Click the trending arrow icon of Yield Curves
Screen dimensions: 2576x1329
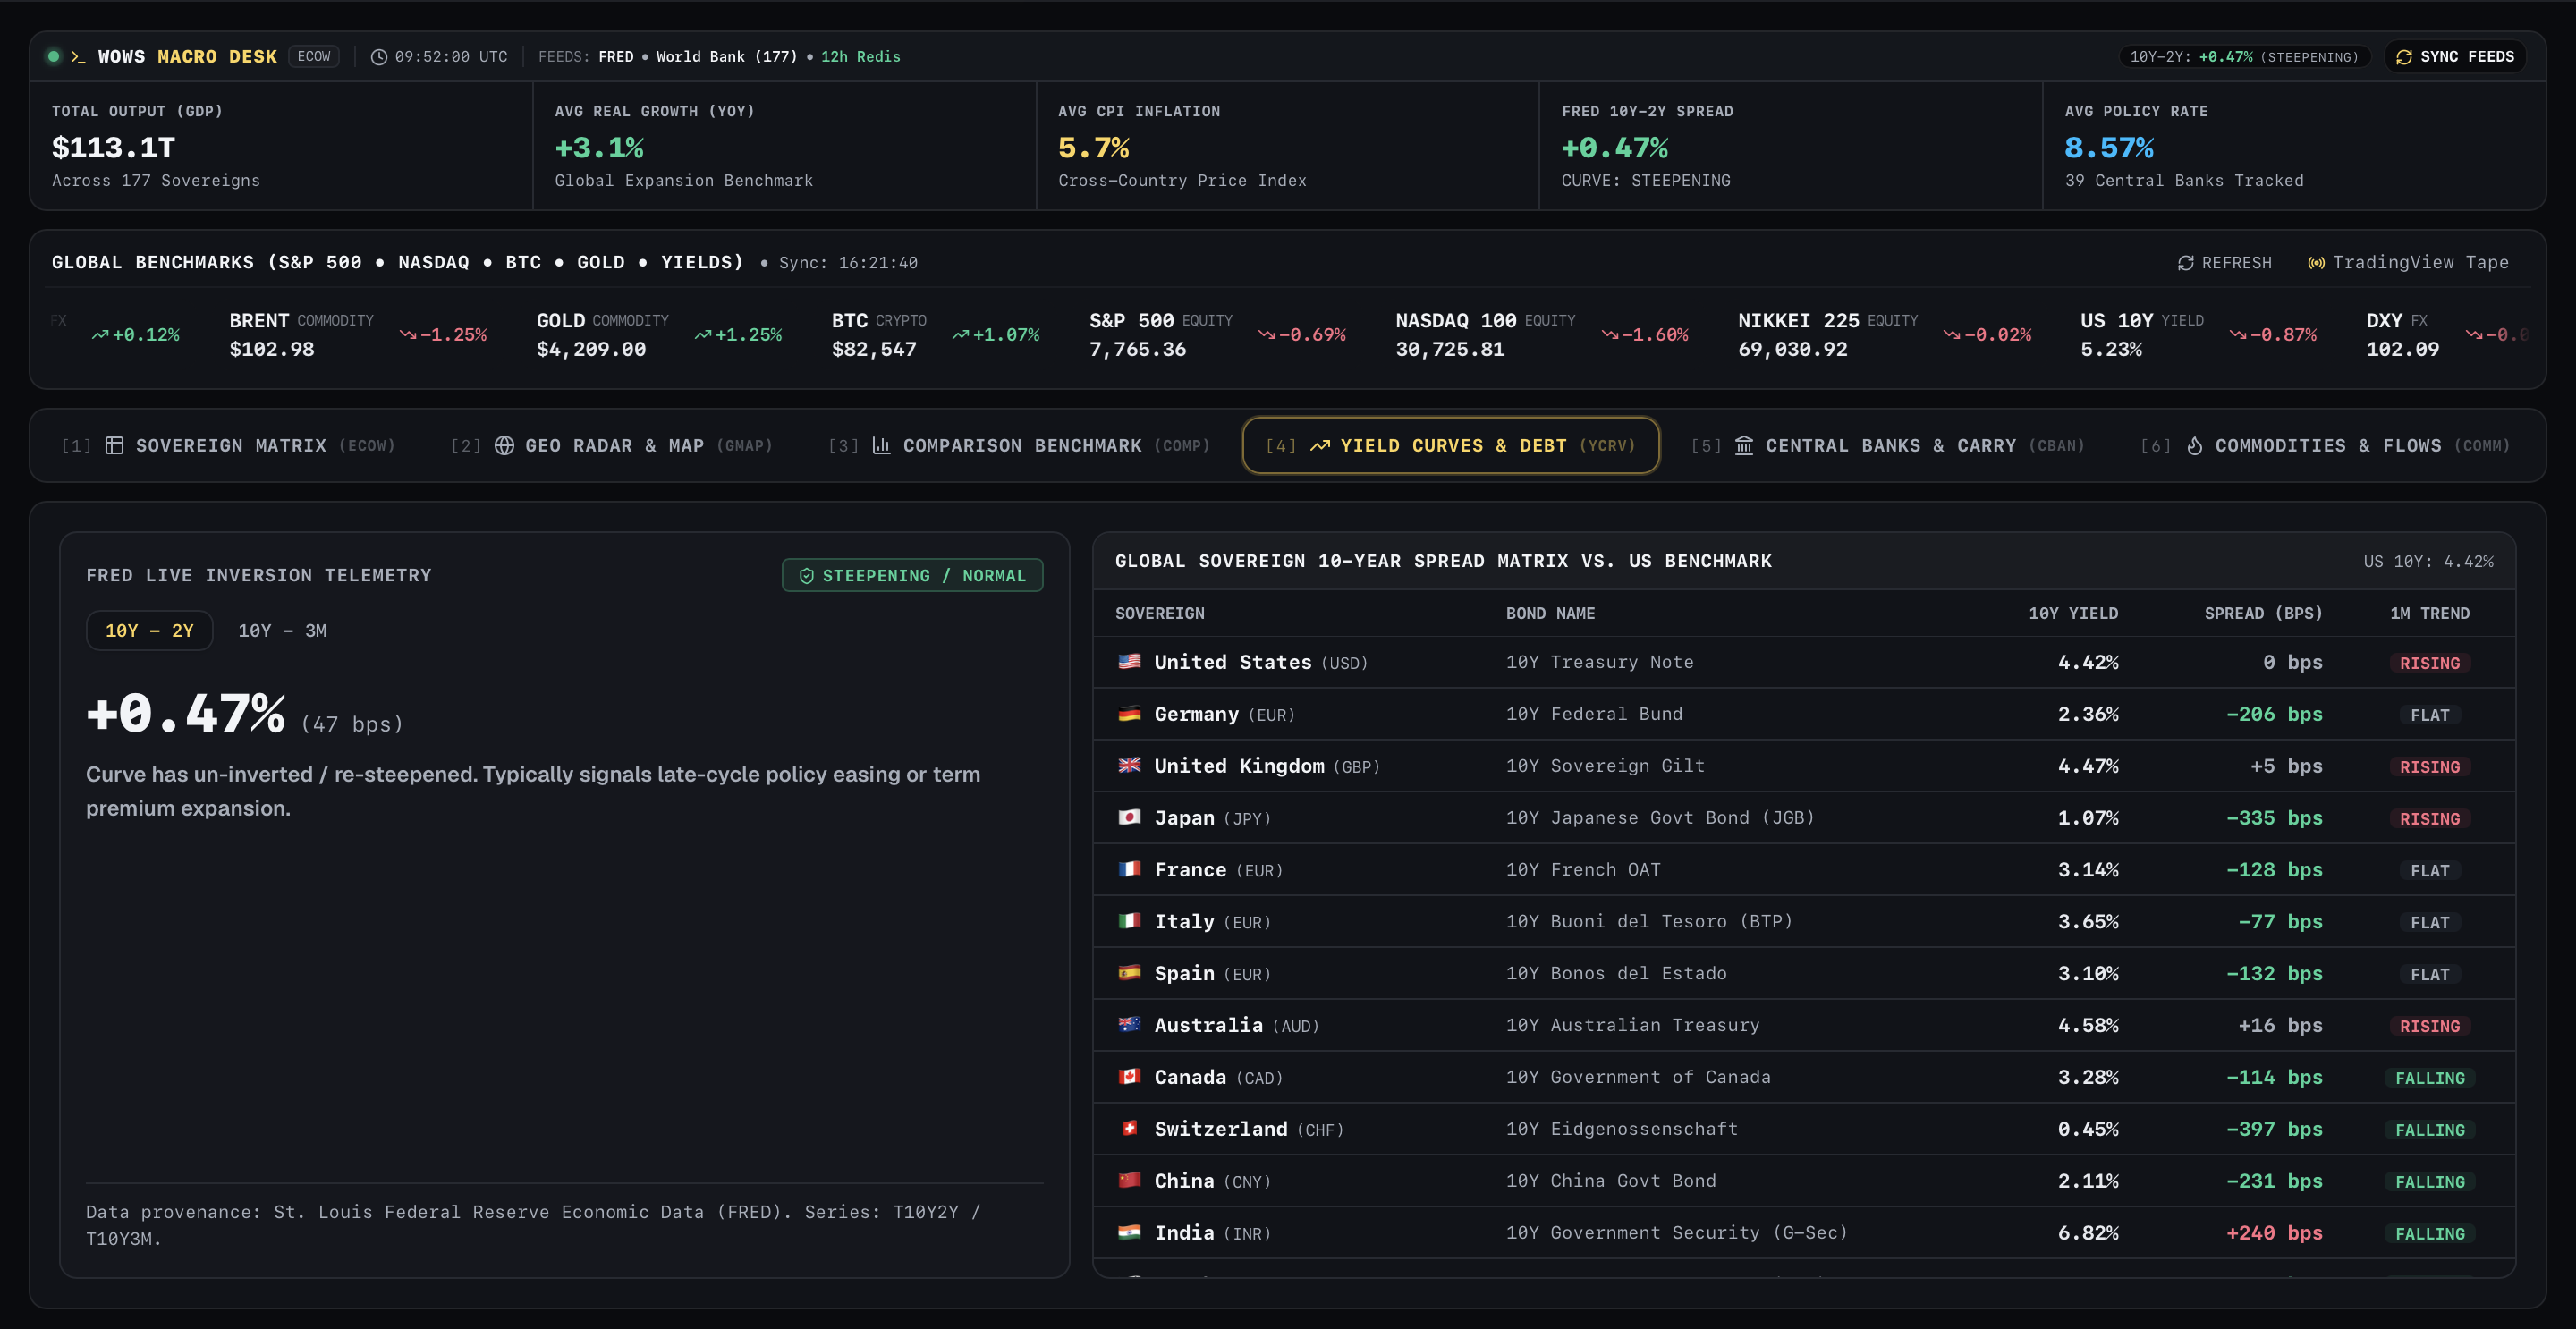[1320, 445]
